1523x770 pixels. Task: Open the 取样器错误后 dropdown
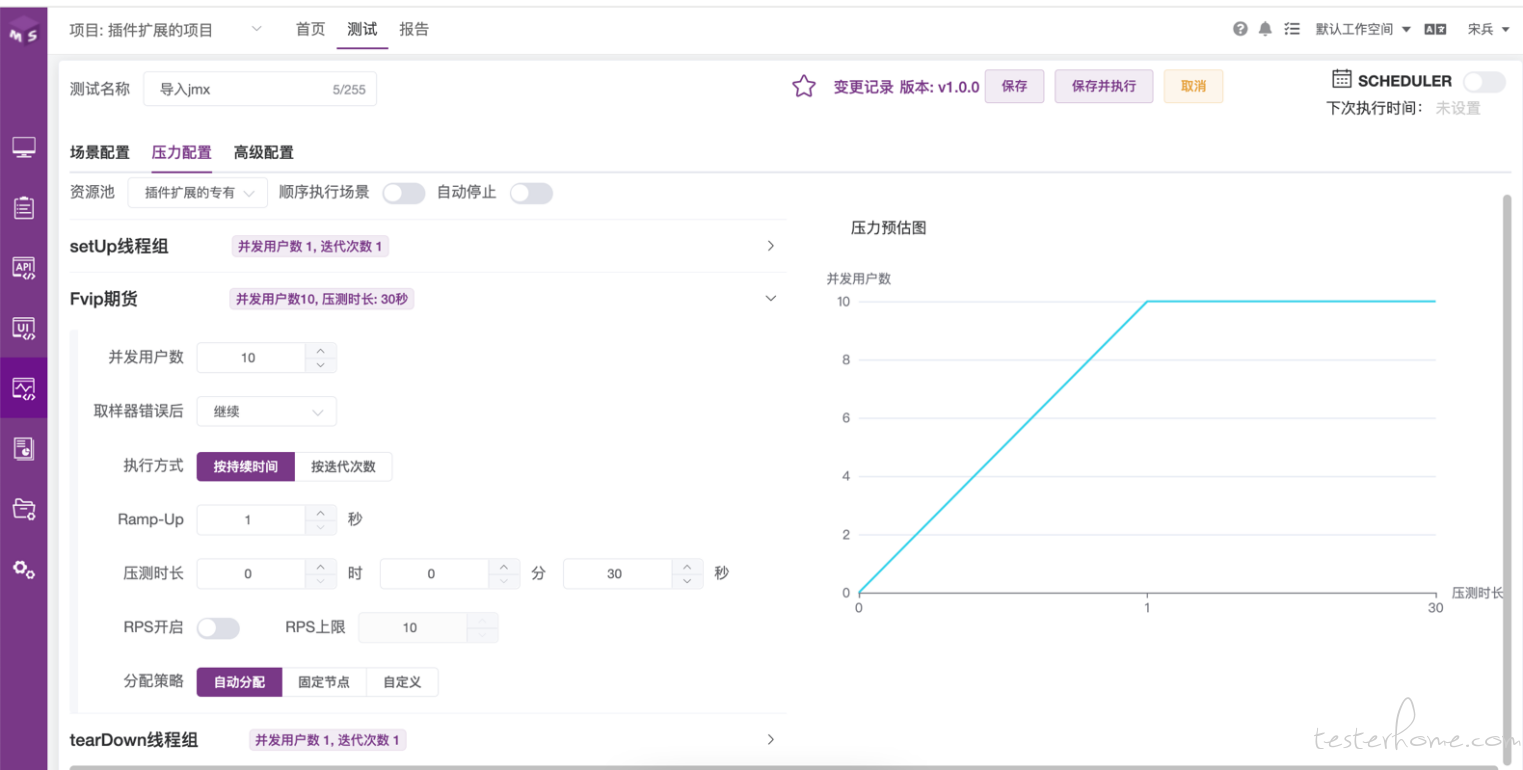(x=267, y=411)
